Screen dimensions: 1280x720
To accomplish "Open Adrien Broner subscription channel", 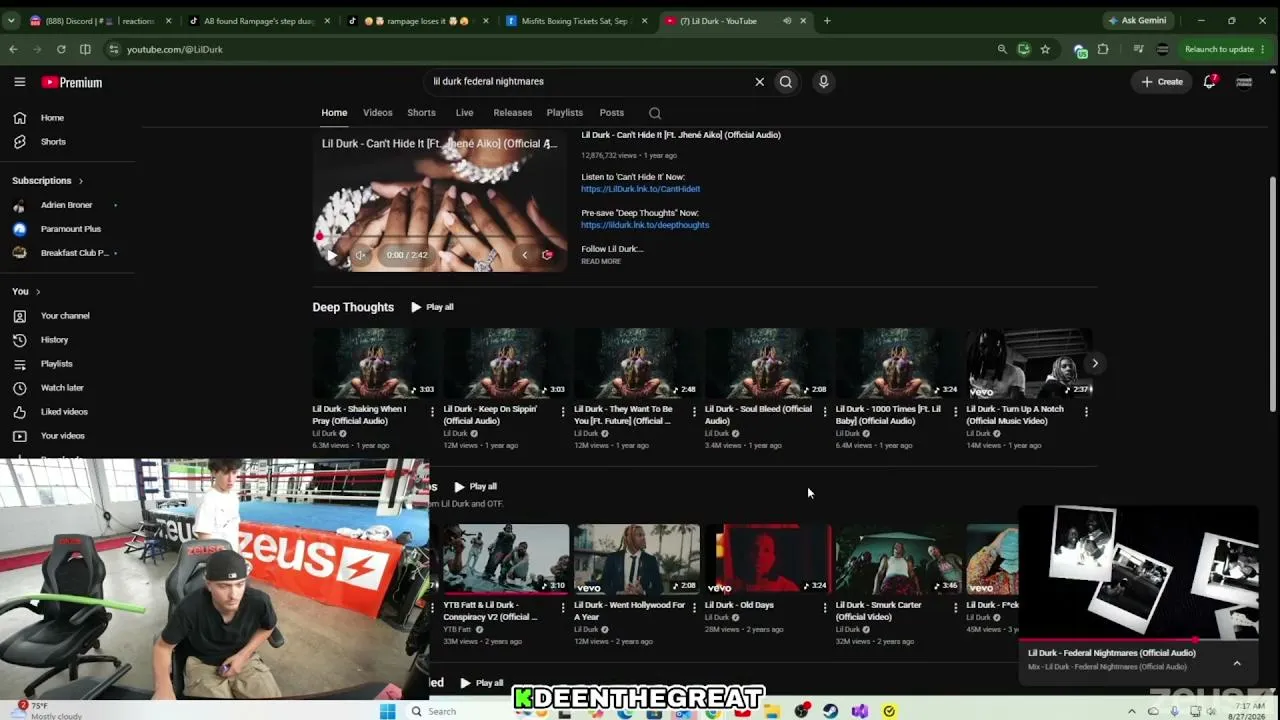I will pyautogui.click(x=67, y=205).
